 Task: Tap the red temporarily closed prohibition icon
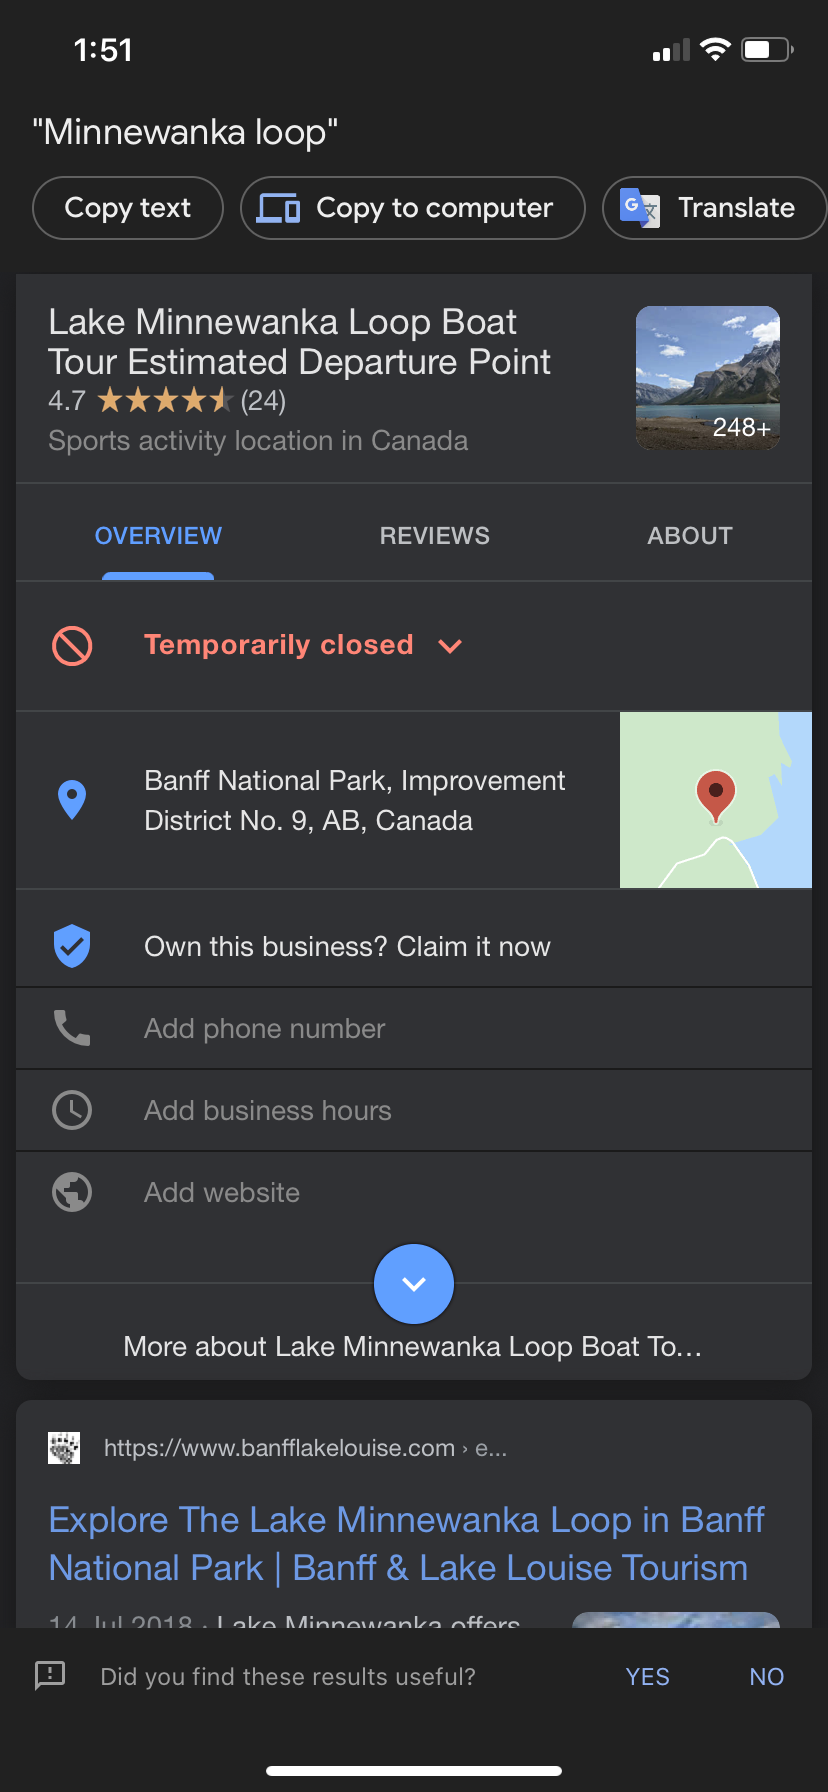click(x=72, y=645)
